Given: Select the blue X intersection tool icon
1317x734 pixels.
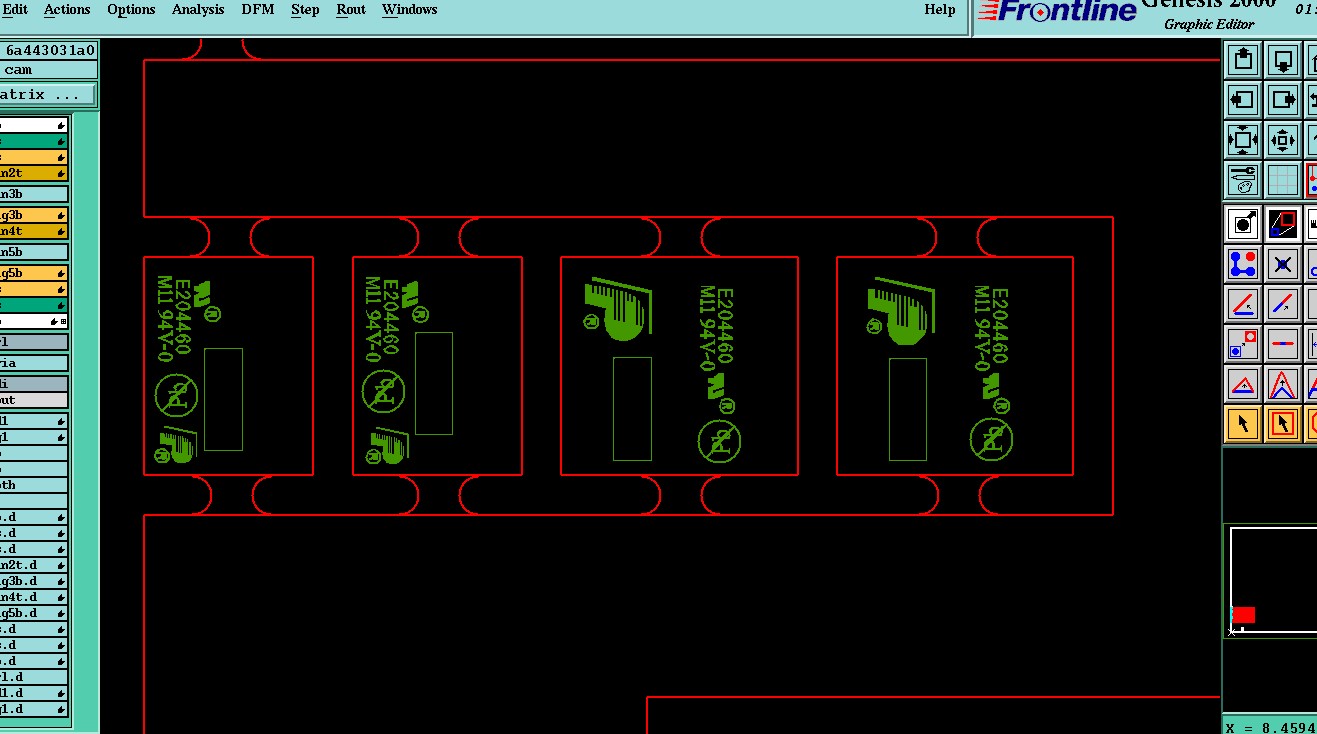Looking at the screenshot, I should tap(1283, 264).
